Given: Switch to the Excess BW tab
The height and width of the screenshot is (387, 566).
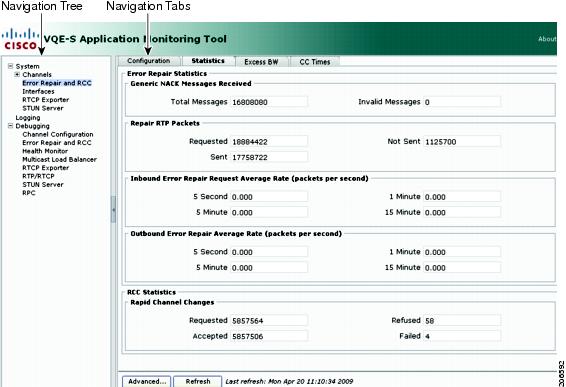Looking at the screenshot, I should 261,62.
